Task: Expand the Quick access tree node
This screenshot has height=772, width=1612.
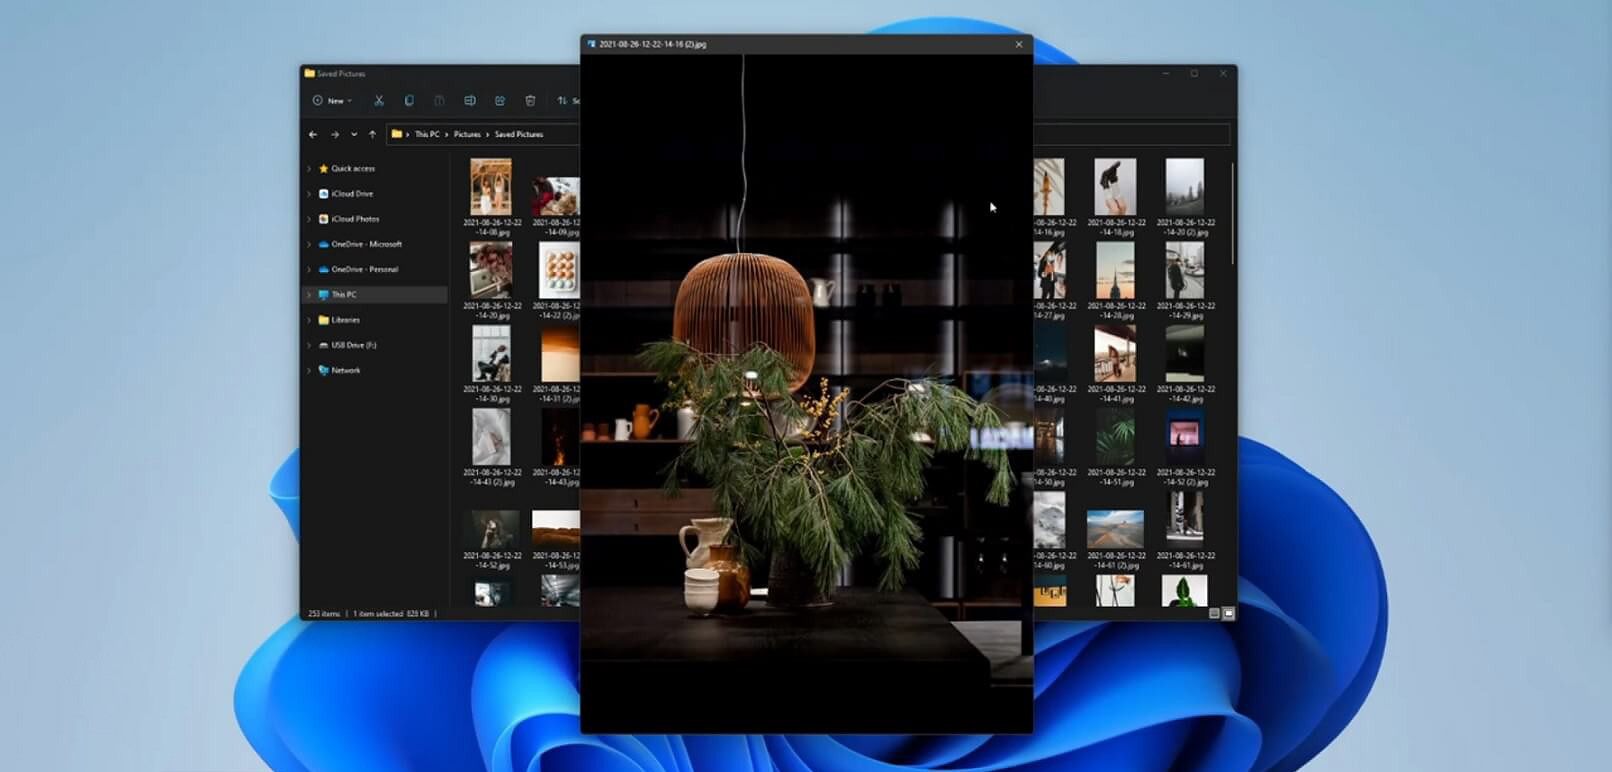Action: tap(309, 169)
